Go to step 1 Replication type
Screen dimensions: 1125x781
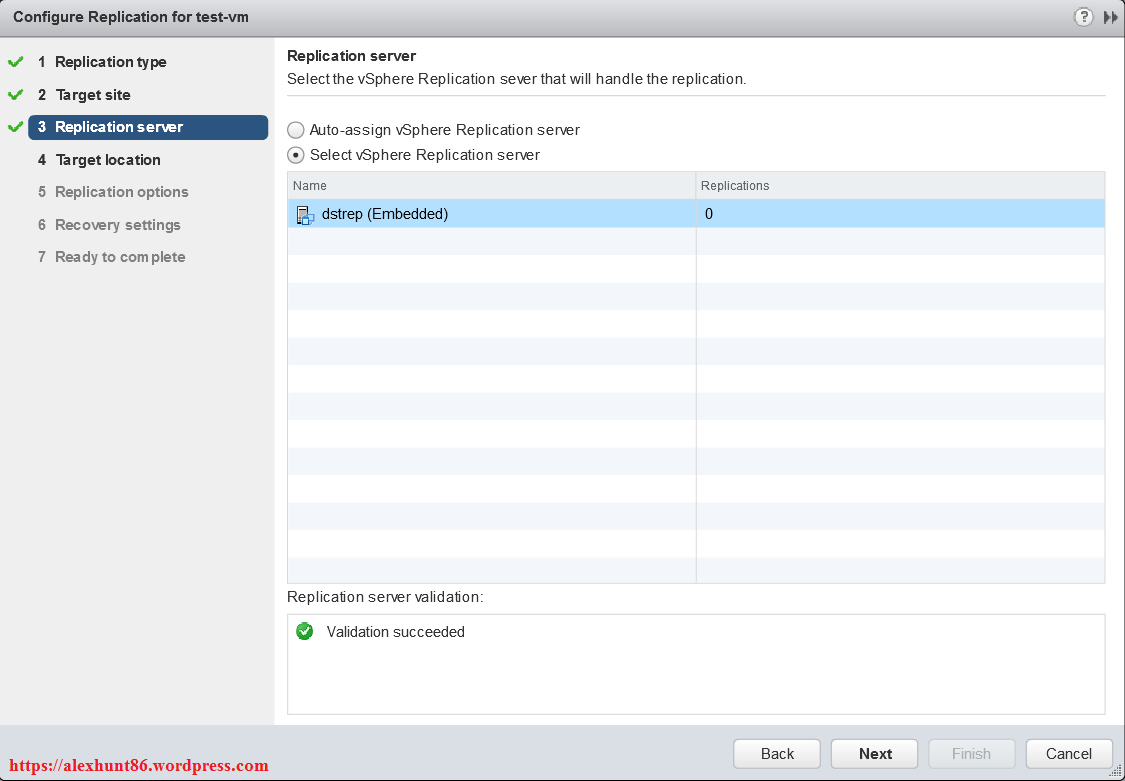click(110, 62)
